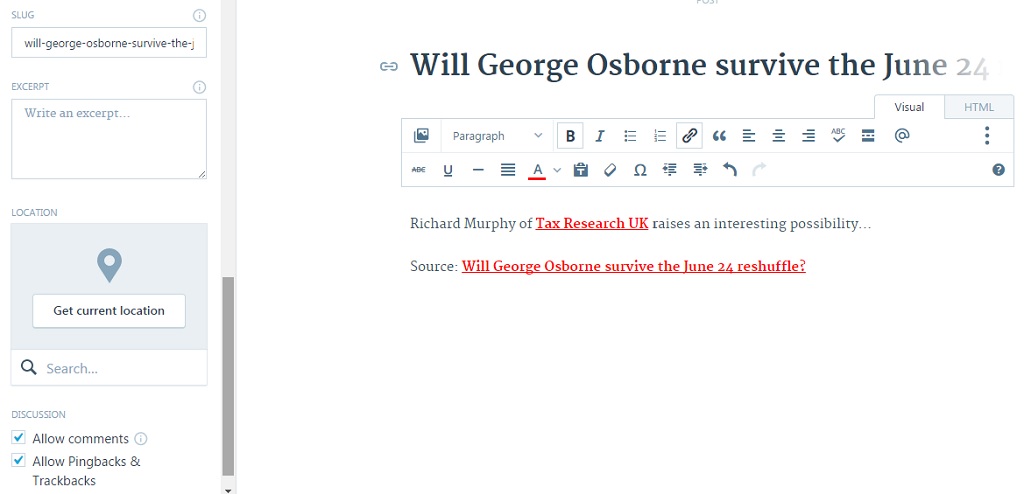Viewport: 1024px width, 494px height.
Task: Focus the Write an excerpt textarea
Action: point(109,139)
